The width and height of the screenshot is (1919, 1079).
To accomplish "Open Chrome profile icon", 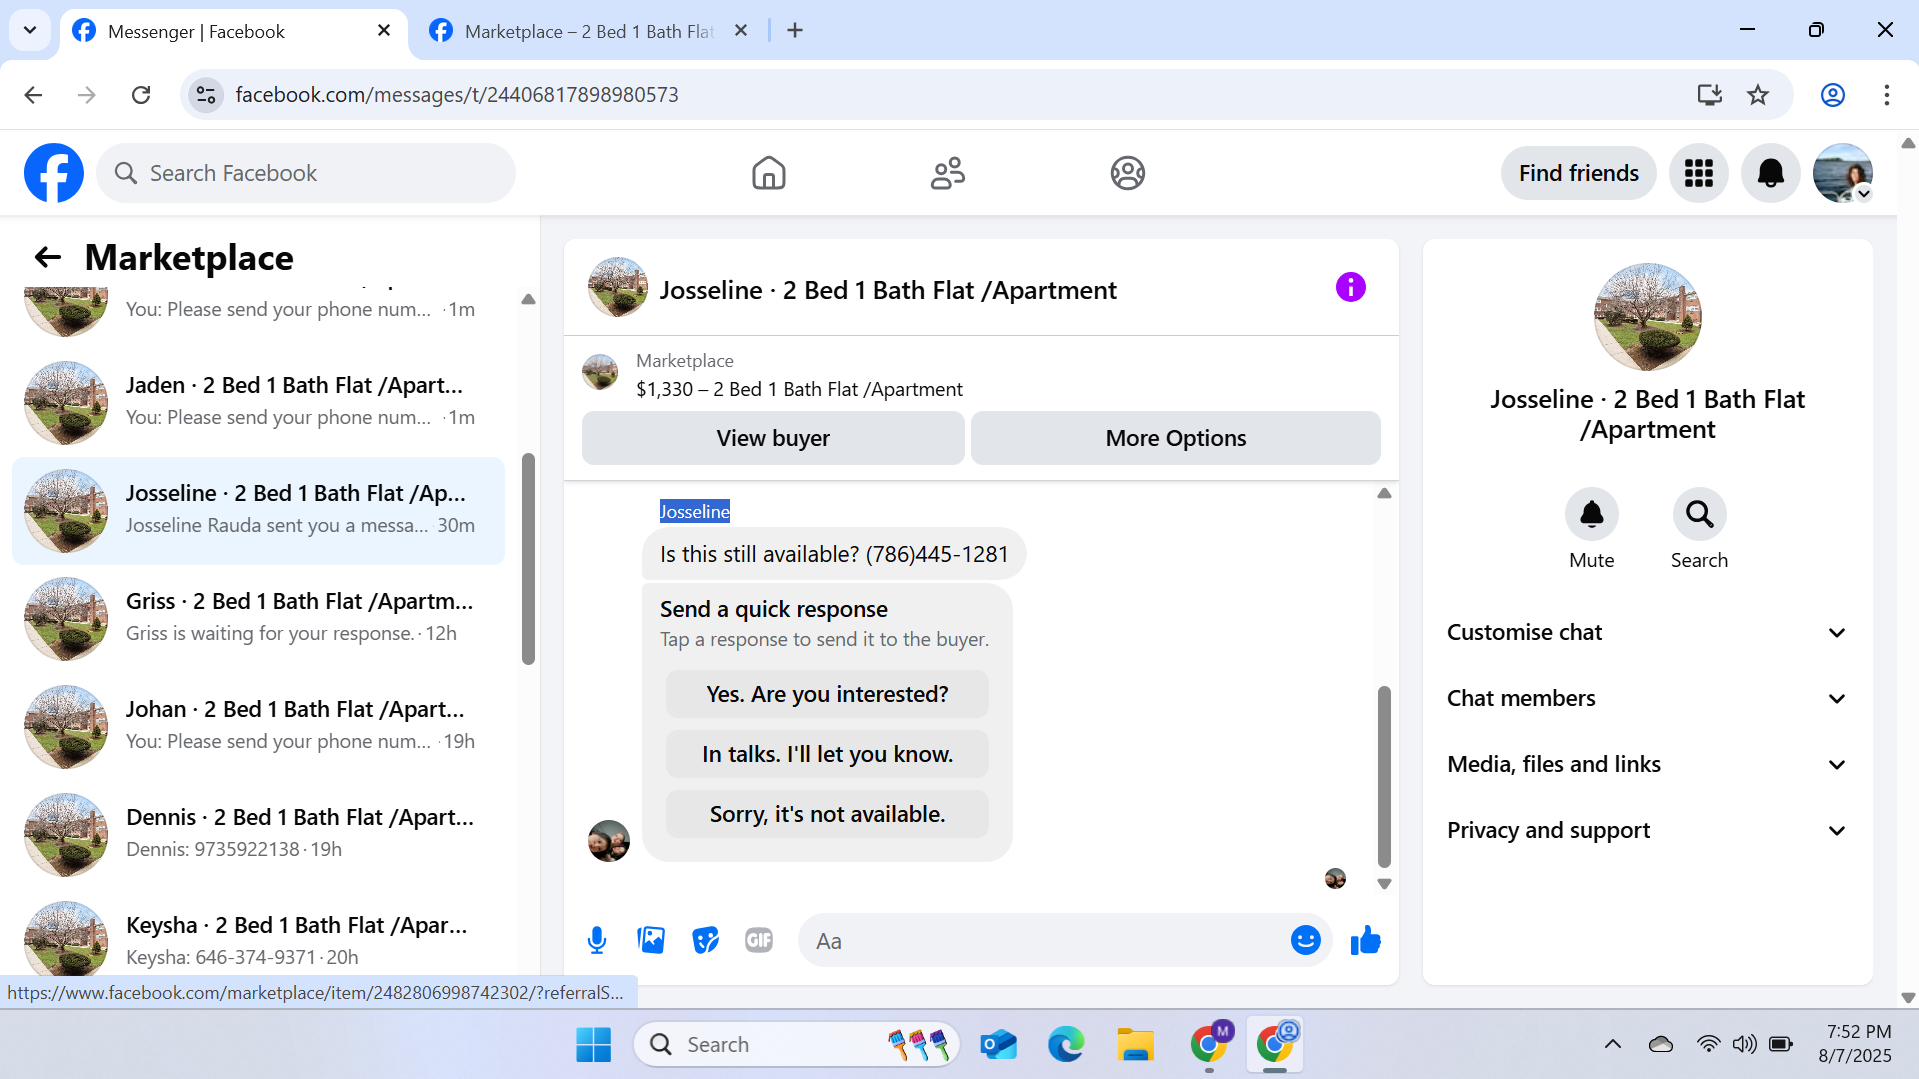I will pyautogui.click(x=1832, y=95).
